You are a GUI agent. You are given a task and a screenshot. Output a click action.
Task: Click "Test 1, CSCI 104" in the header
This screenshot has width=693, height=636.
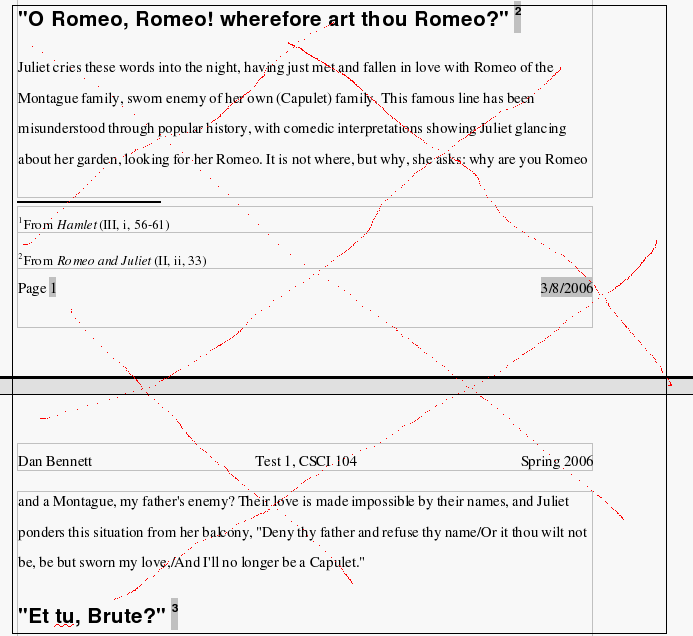pos(306,461)
